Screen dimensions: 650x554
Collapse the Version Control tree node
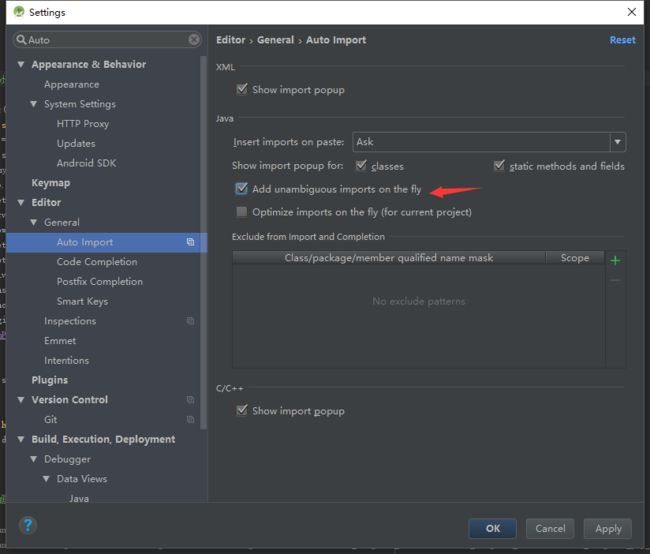click(x=21, y=400)
